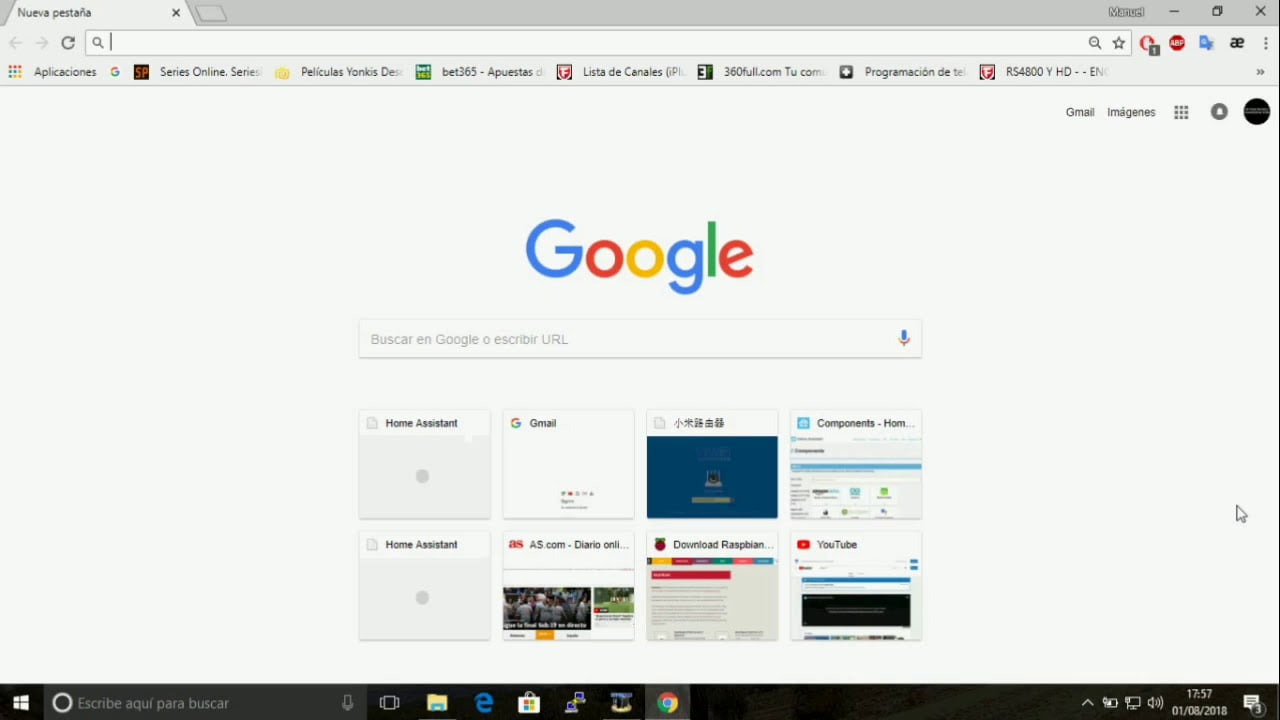Expand the bookmarks overflow chevron

point(1260,72)
